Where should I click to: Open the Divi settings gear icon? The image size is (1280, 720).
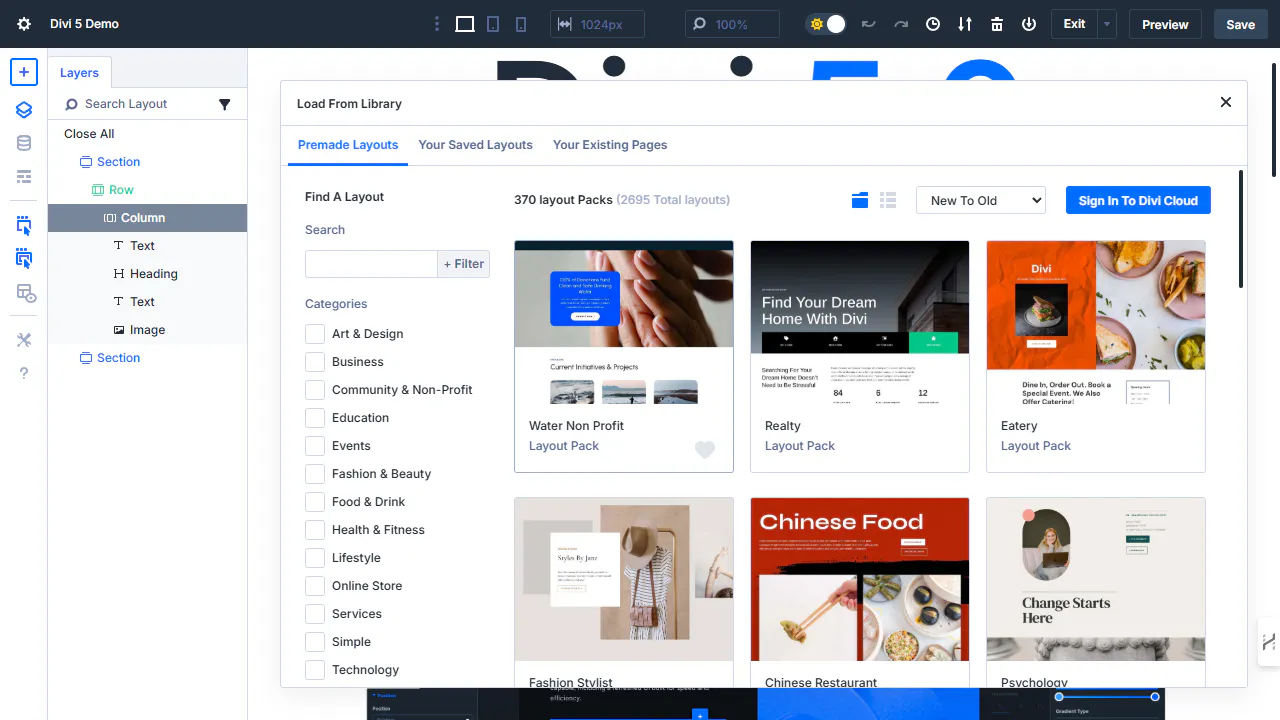pos(24,24)
